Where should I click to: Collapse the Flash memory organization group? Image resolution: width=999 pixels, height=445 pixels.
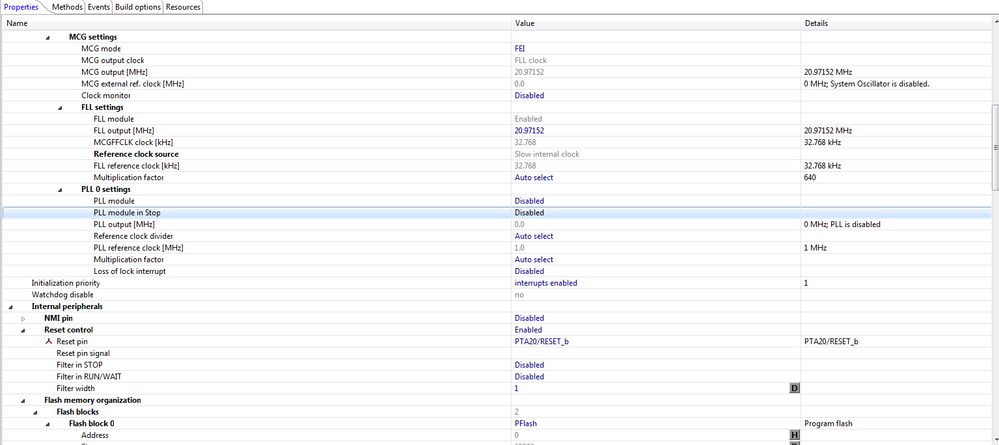pos(23,400)
